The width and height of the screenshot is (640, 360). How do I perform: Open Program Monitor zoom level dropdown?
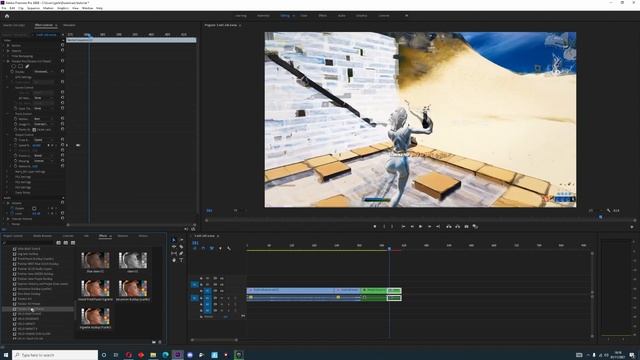(x=238, y=211)
